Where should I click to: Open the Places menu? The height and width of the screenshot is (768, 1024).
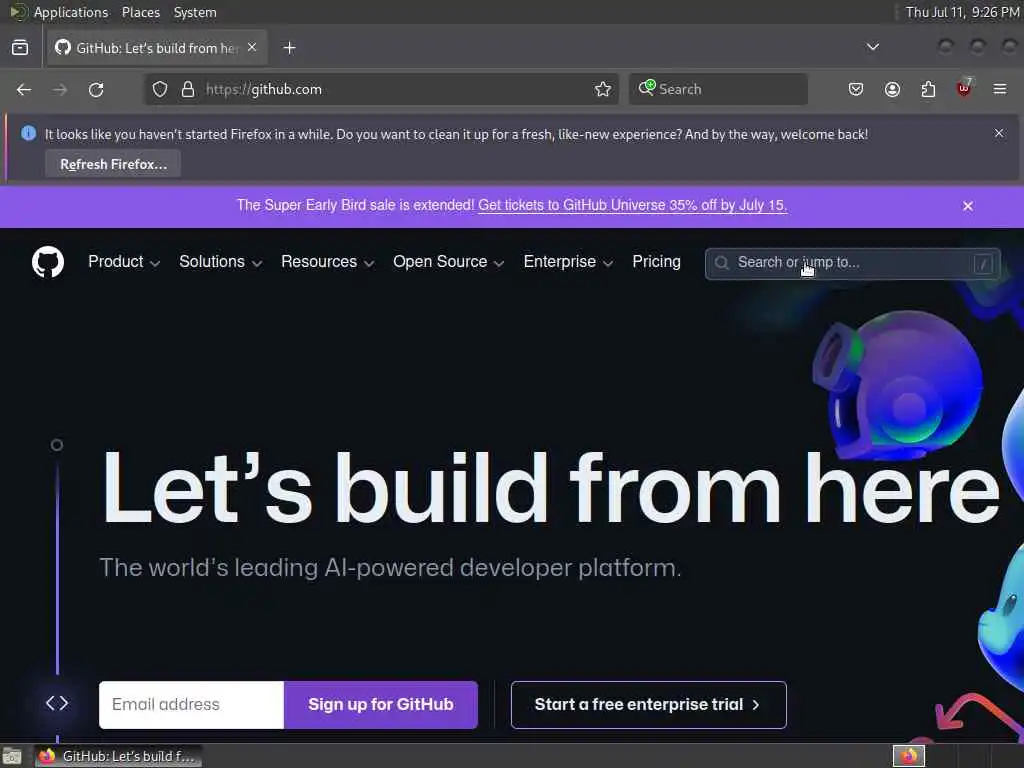tap(140, 12)
